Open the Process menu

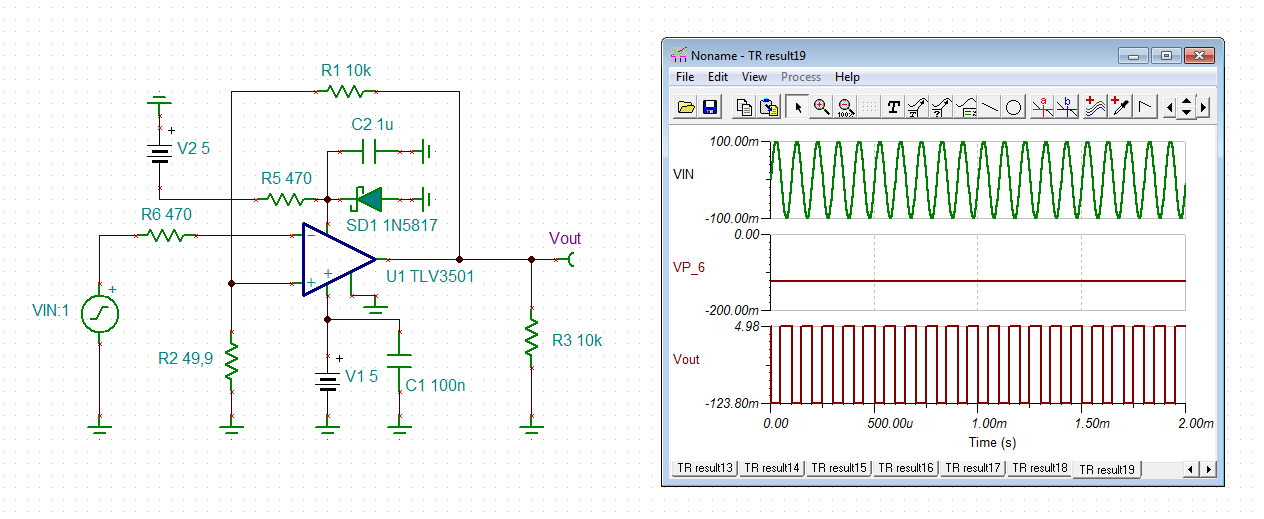pyautogui.click(x=801, y=77)
